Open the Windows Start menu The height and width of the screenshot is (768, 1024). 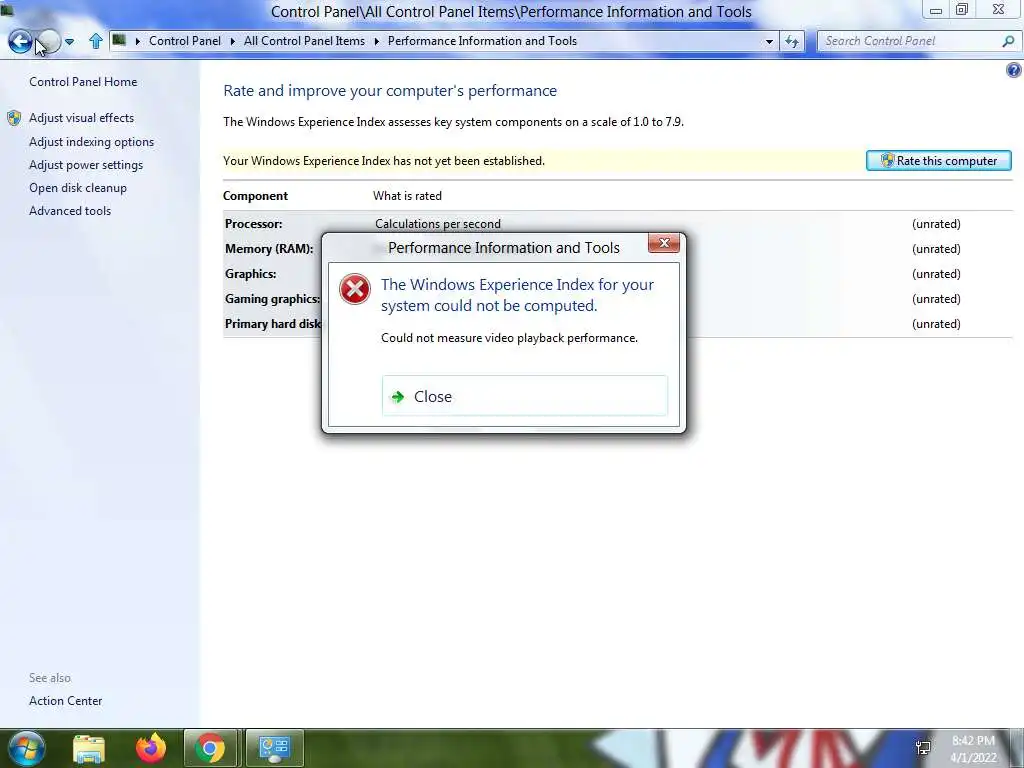(27, 748)
